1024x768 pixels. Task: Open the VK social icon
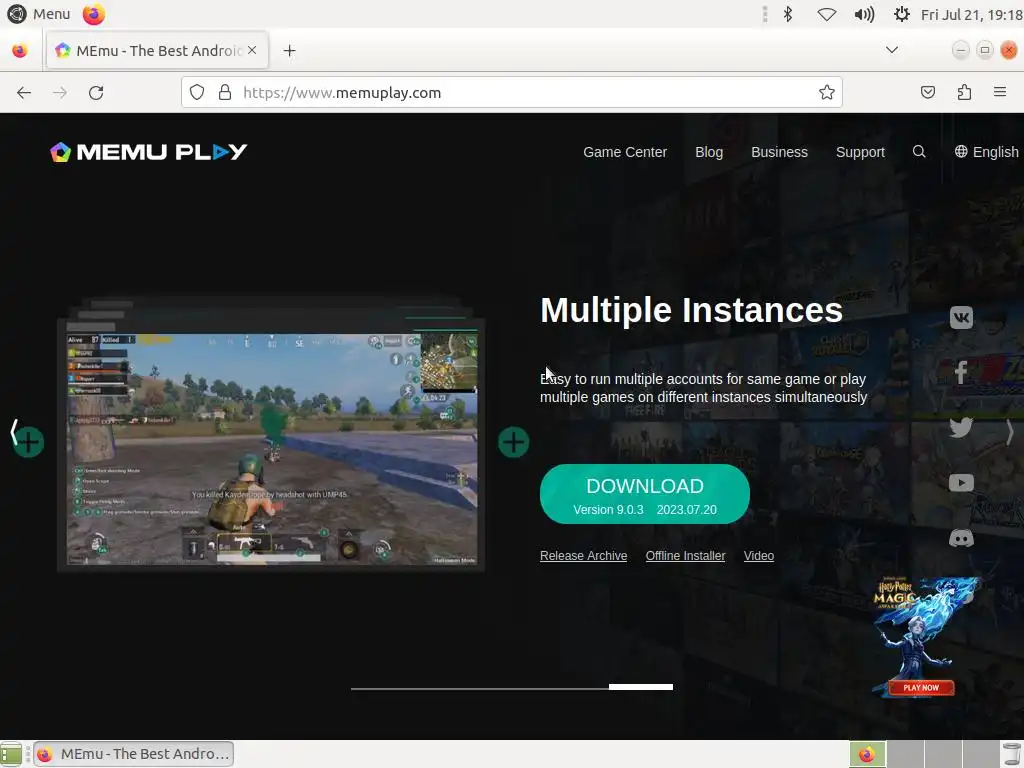click(961, 317)
